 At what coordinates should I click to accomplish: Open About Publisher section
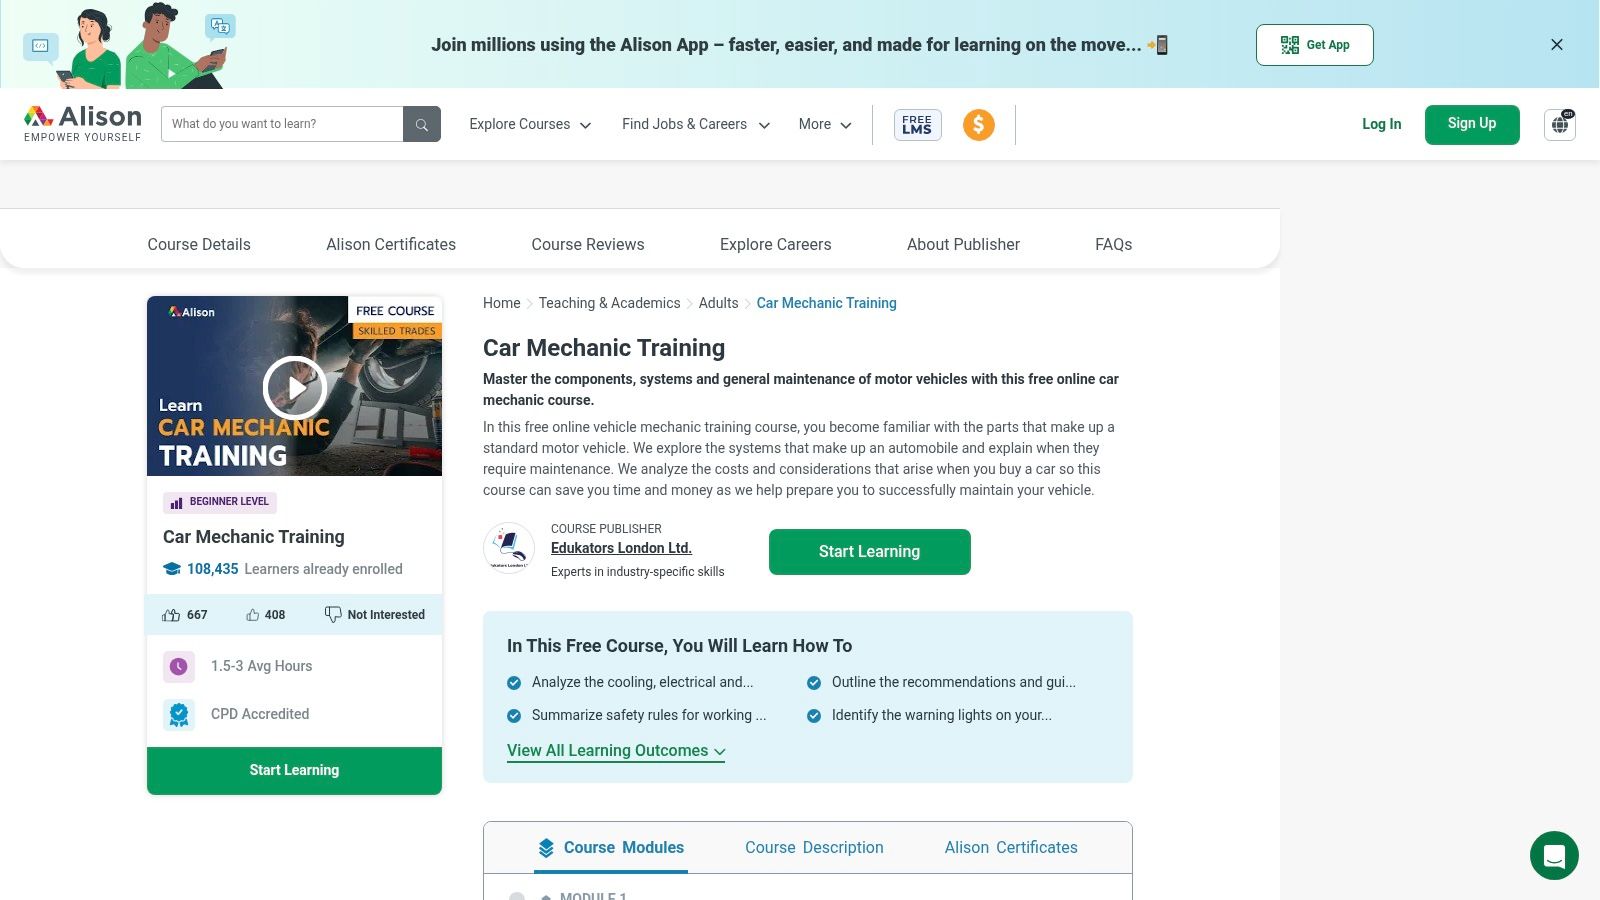pyautogui.click(x=963, y=244)
